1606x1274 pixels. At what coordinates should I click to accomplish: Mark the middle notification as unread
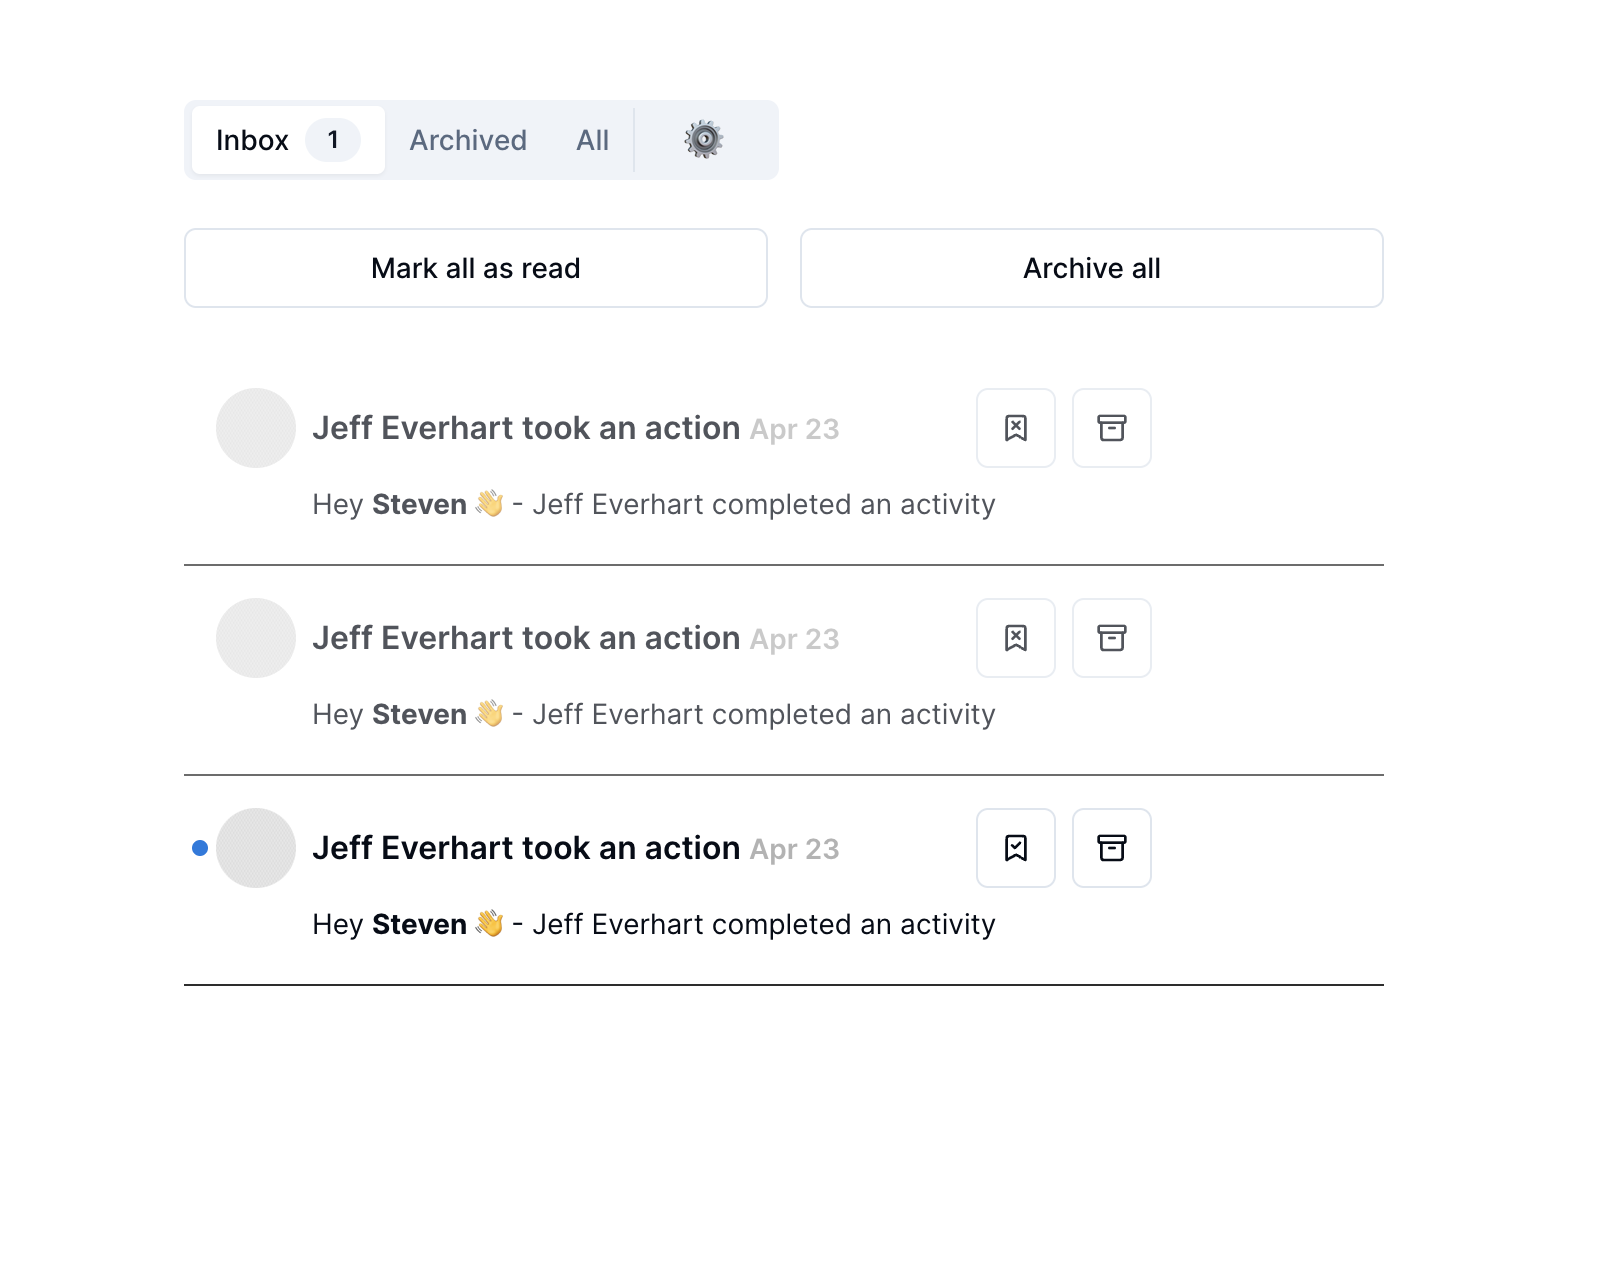(1015, 638)
